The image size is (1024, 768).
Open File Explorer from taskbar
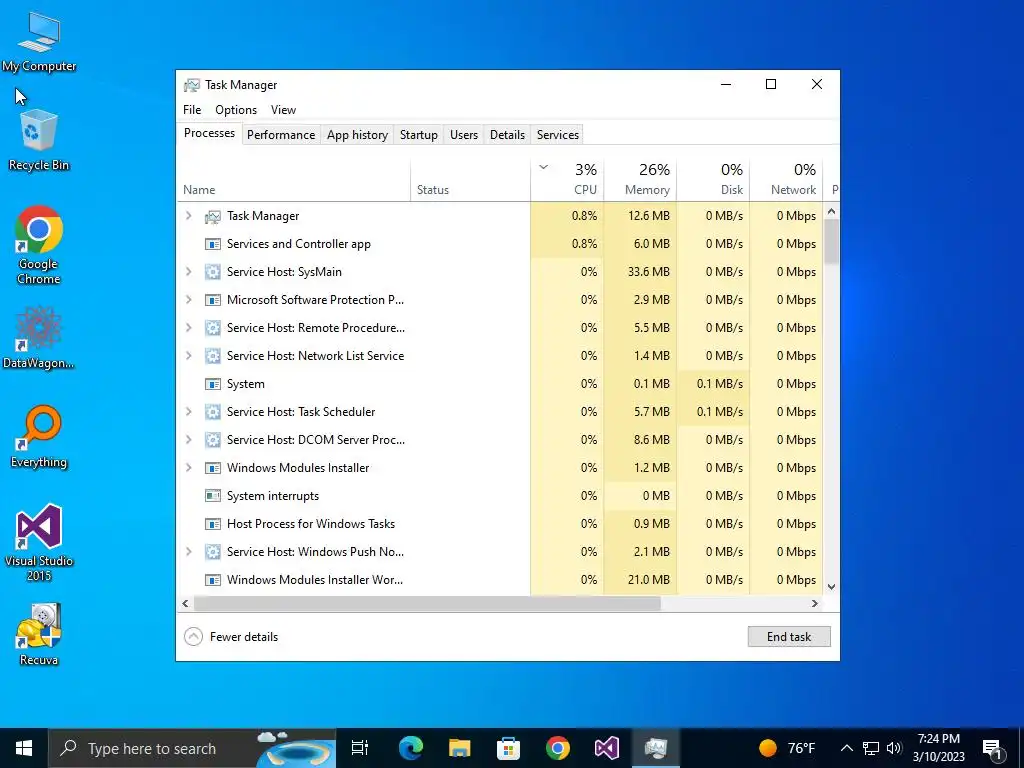[460, 748]
